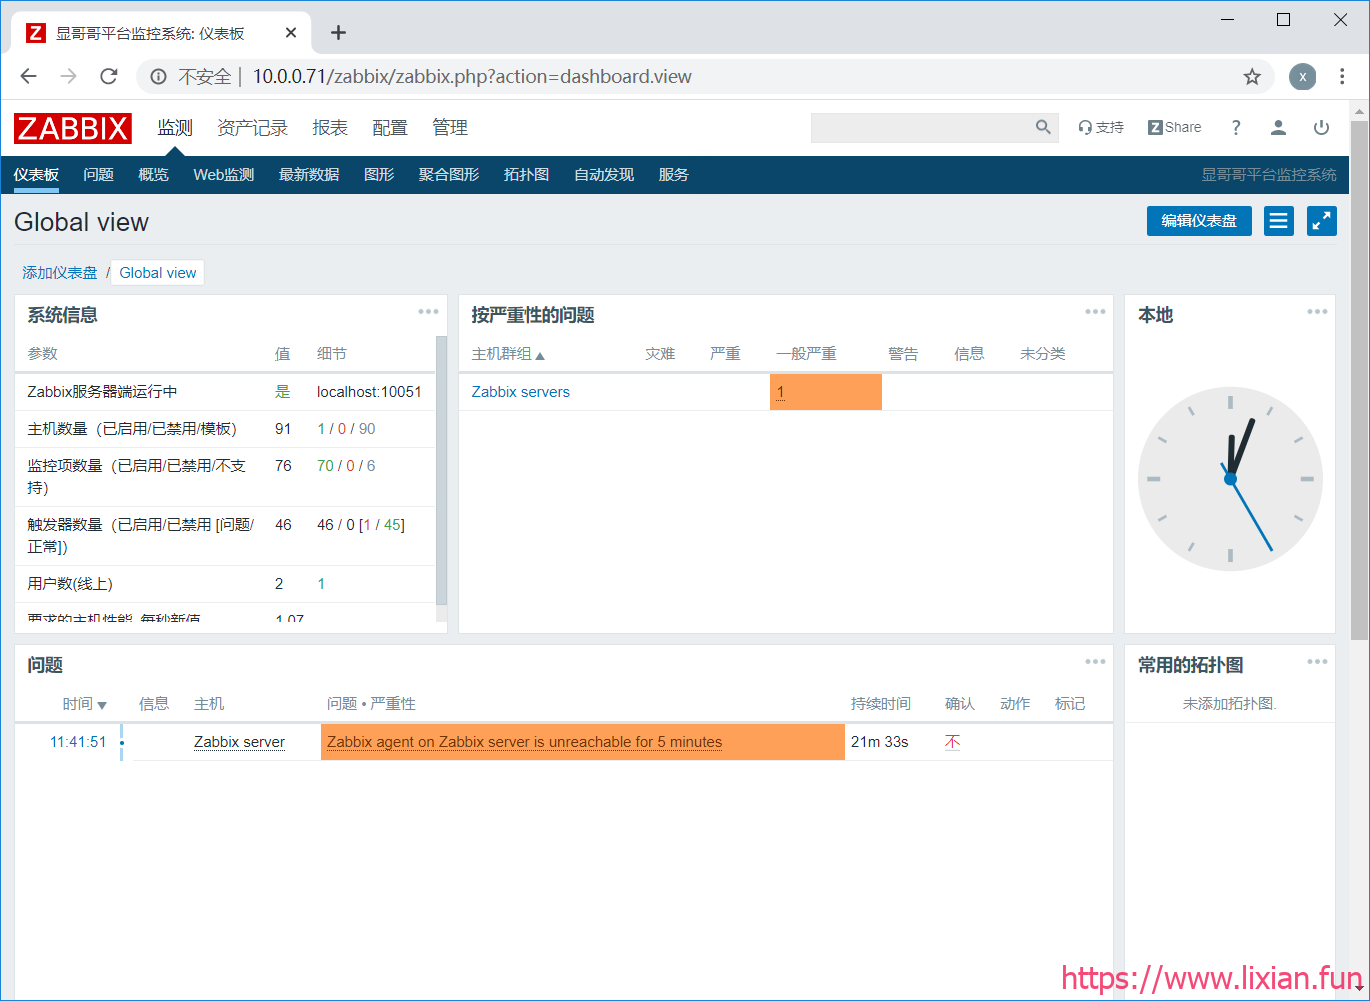Screen dimensions: 1370x1001
Task: Open 问题 widget three-dot menu
Action: [1095, 662]
